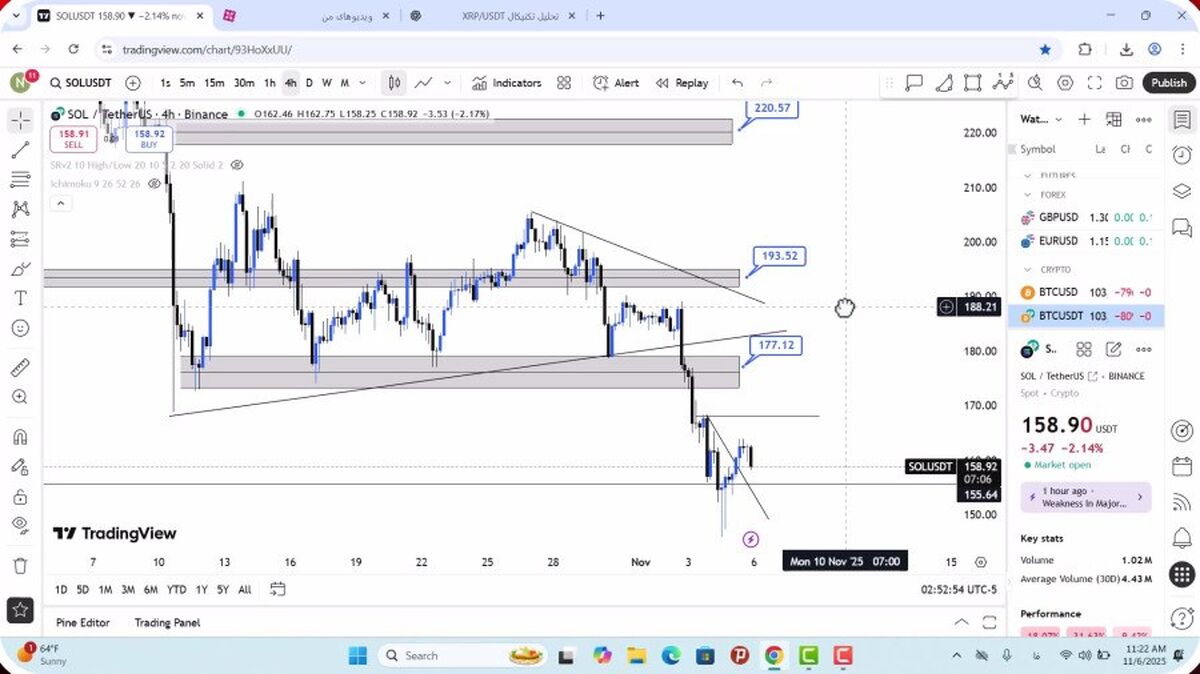The image size is (1200, 674).
Task: Select the ruler Measure tool
Action: (20, 367)
